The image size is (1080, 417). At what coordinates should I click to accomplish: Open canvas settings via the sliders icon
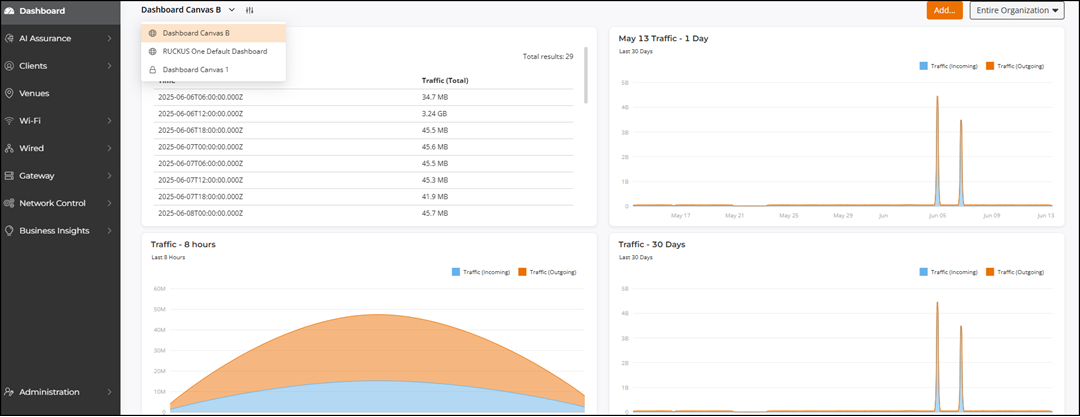[x=250, y=10]
